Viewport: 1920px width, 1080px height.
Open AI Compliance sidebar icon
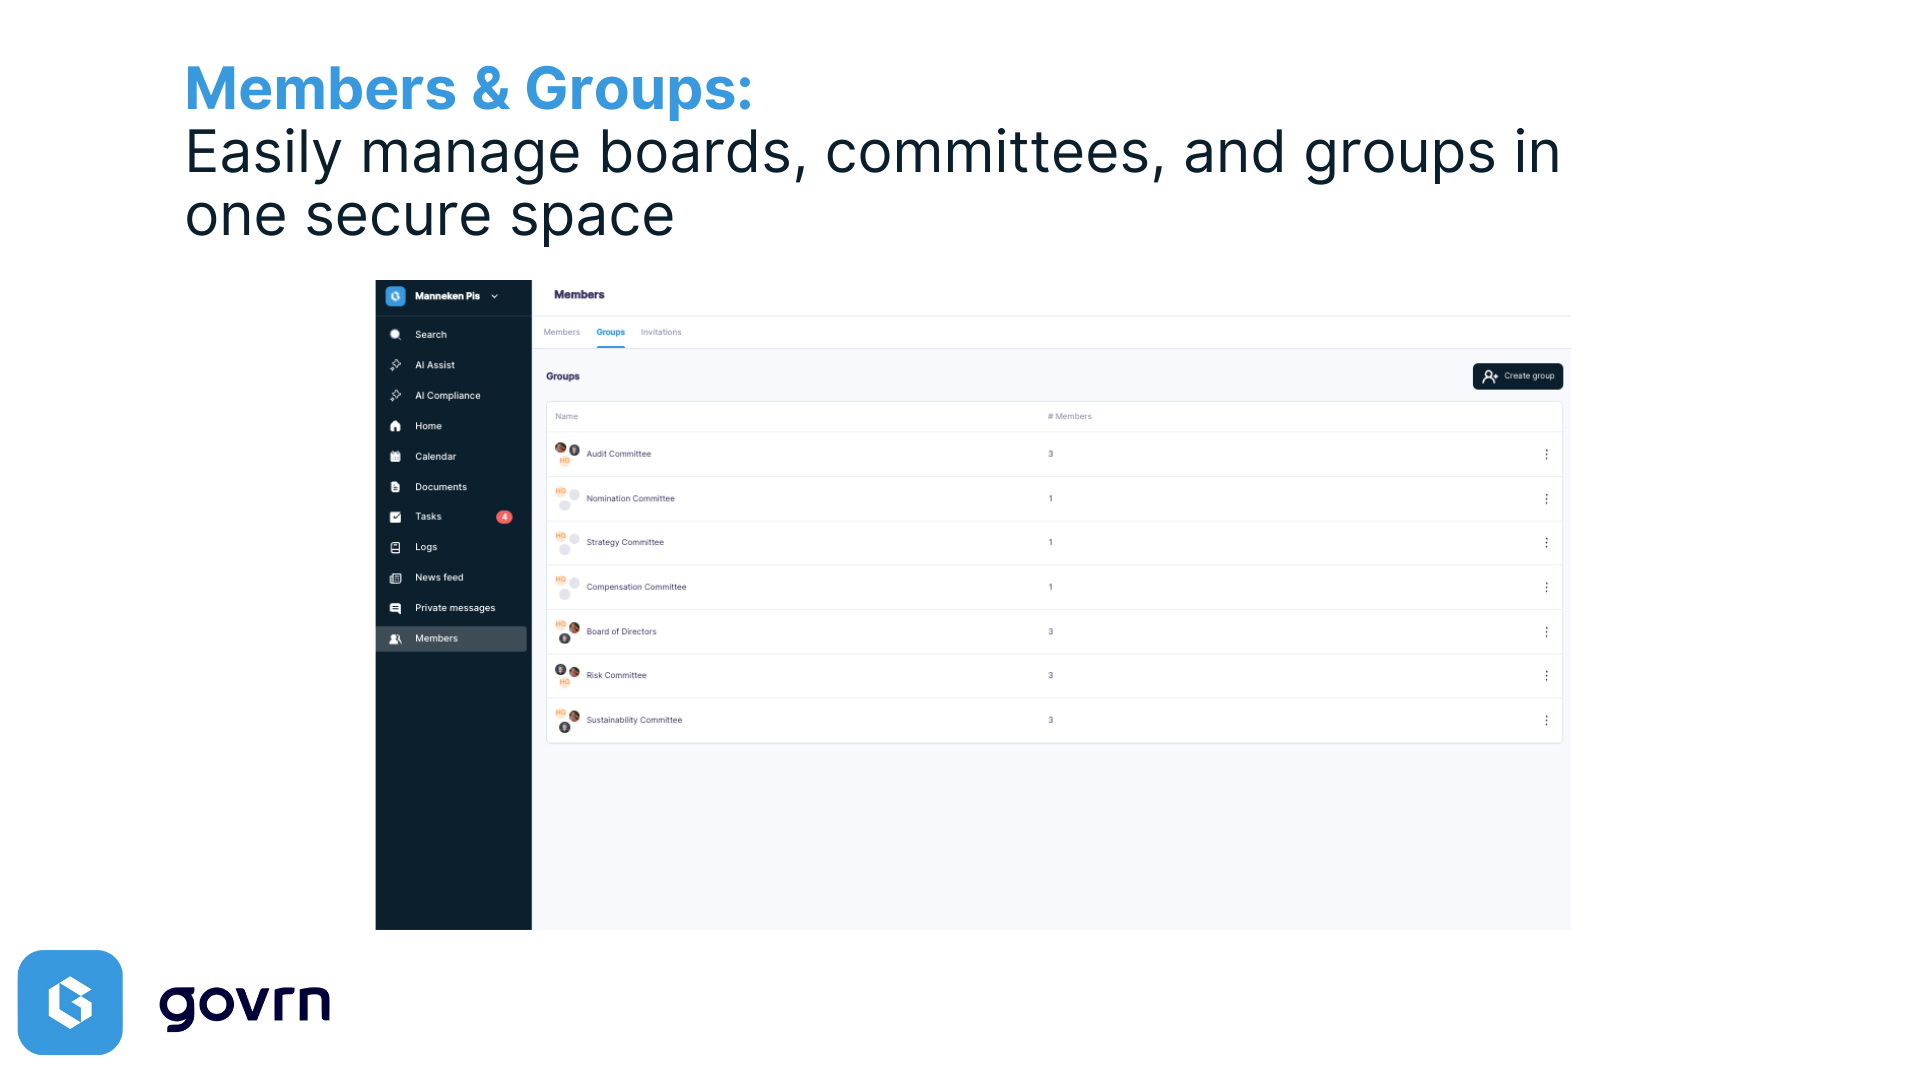click(395, 396)
